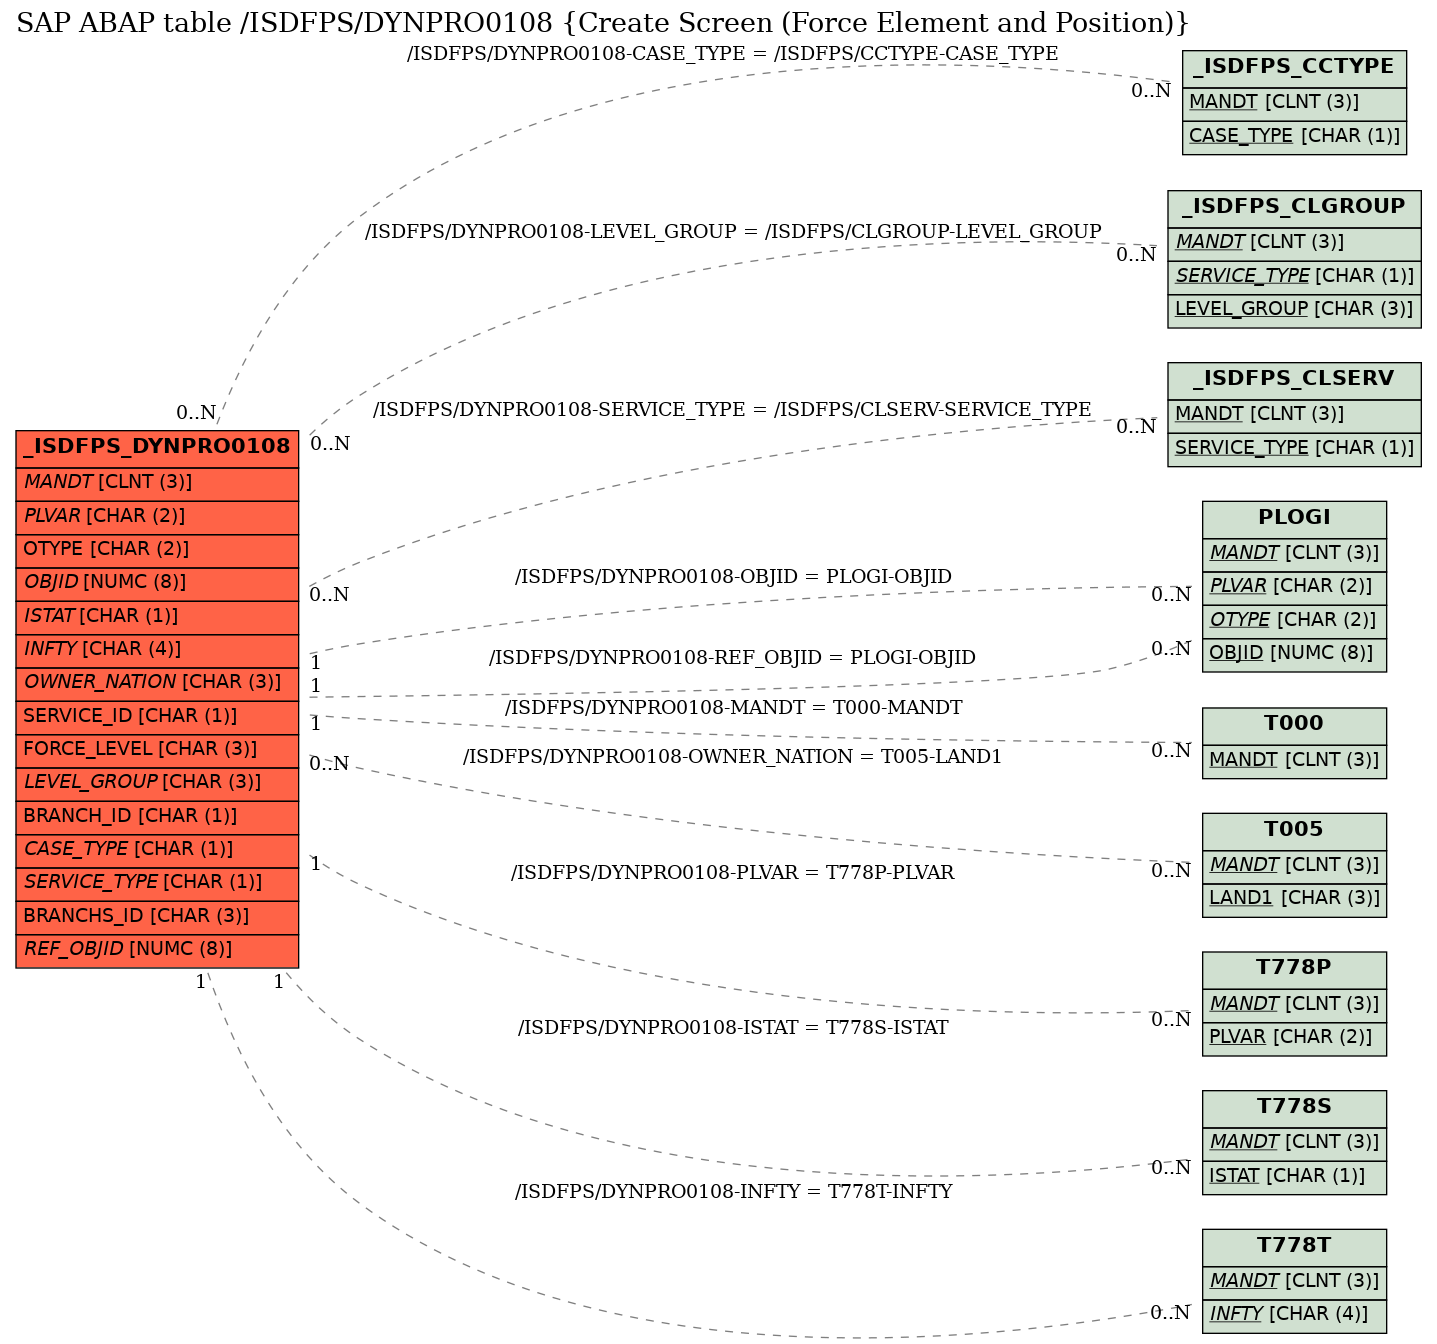Select OWNER_NATION [CHAR (3)] field
Screen dimensions: 1437x1344
[157, 682]
